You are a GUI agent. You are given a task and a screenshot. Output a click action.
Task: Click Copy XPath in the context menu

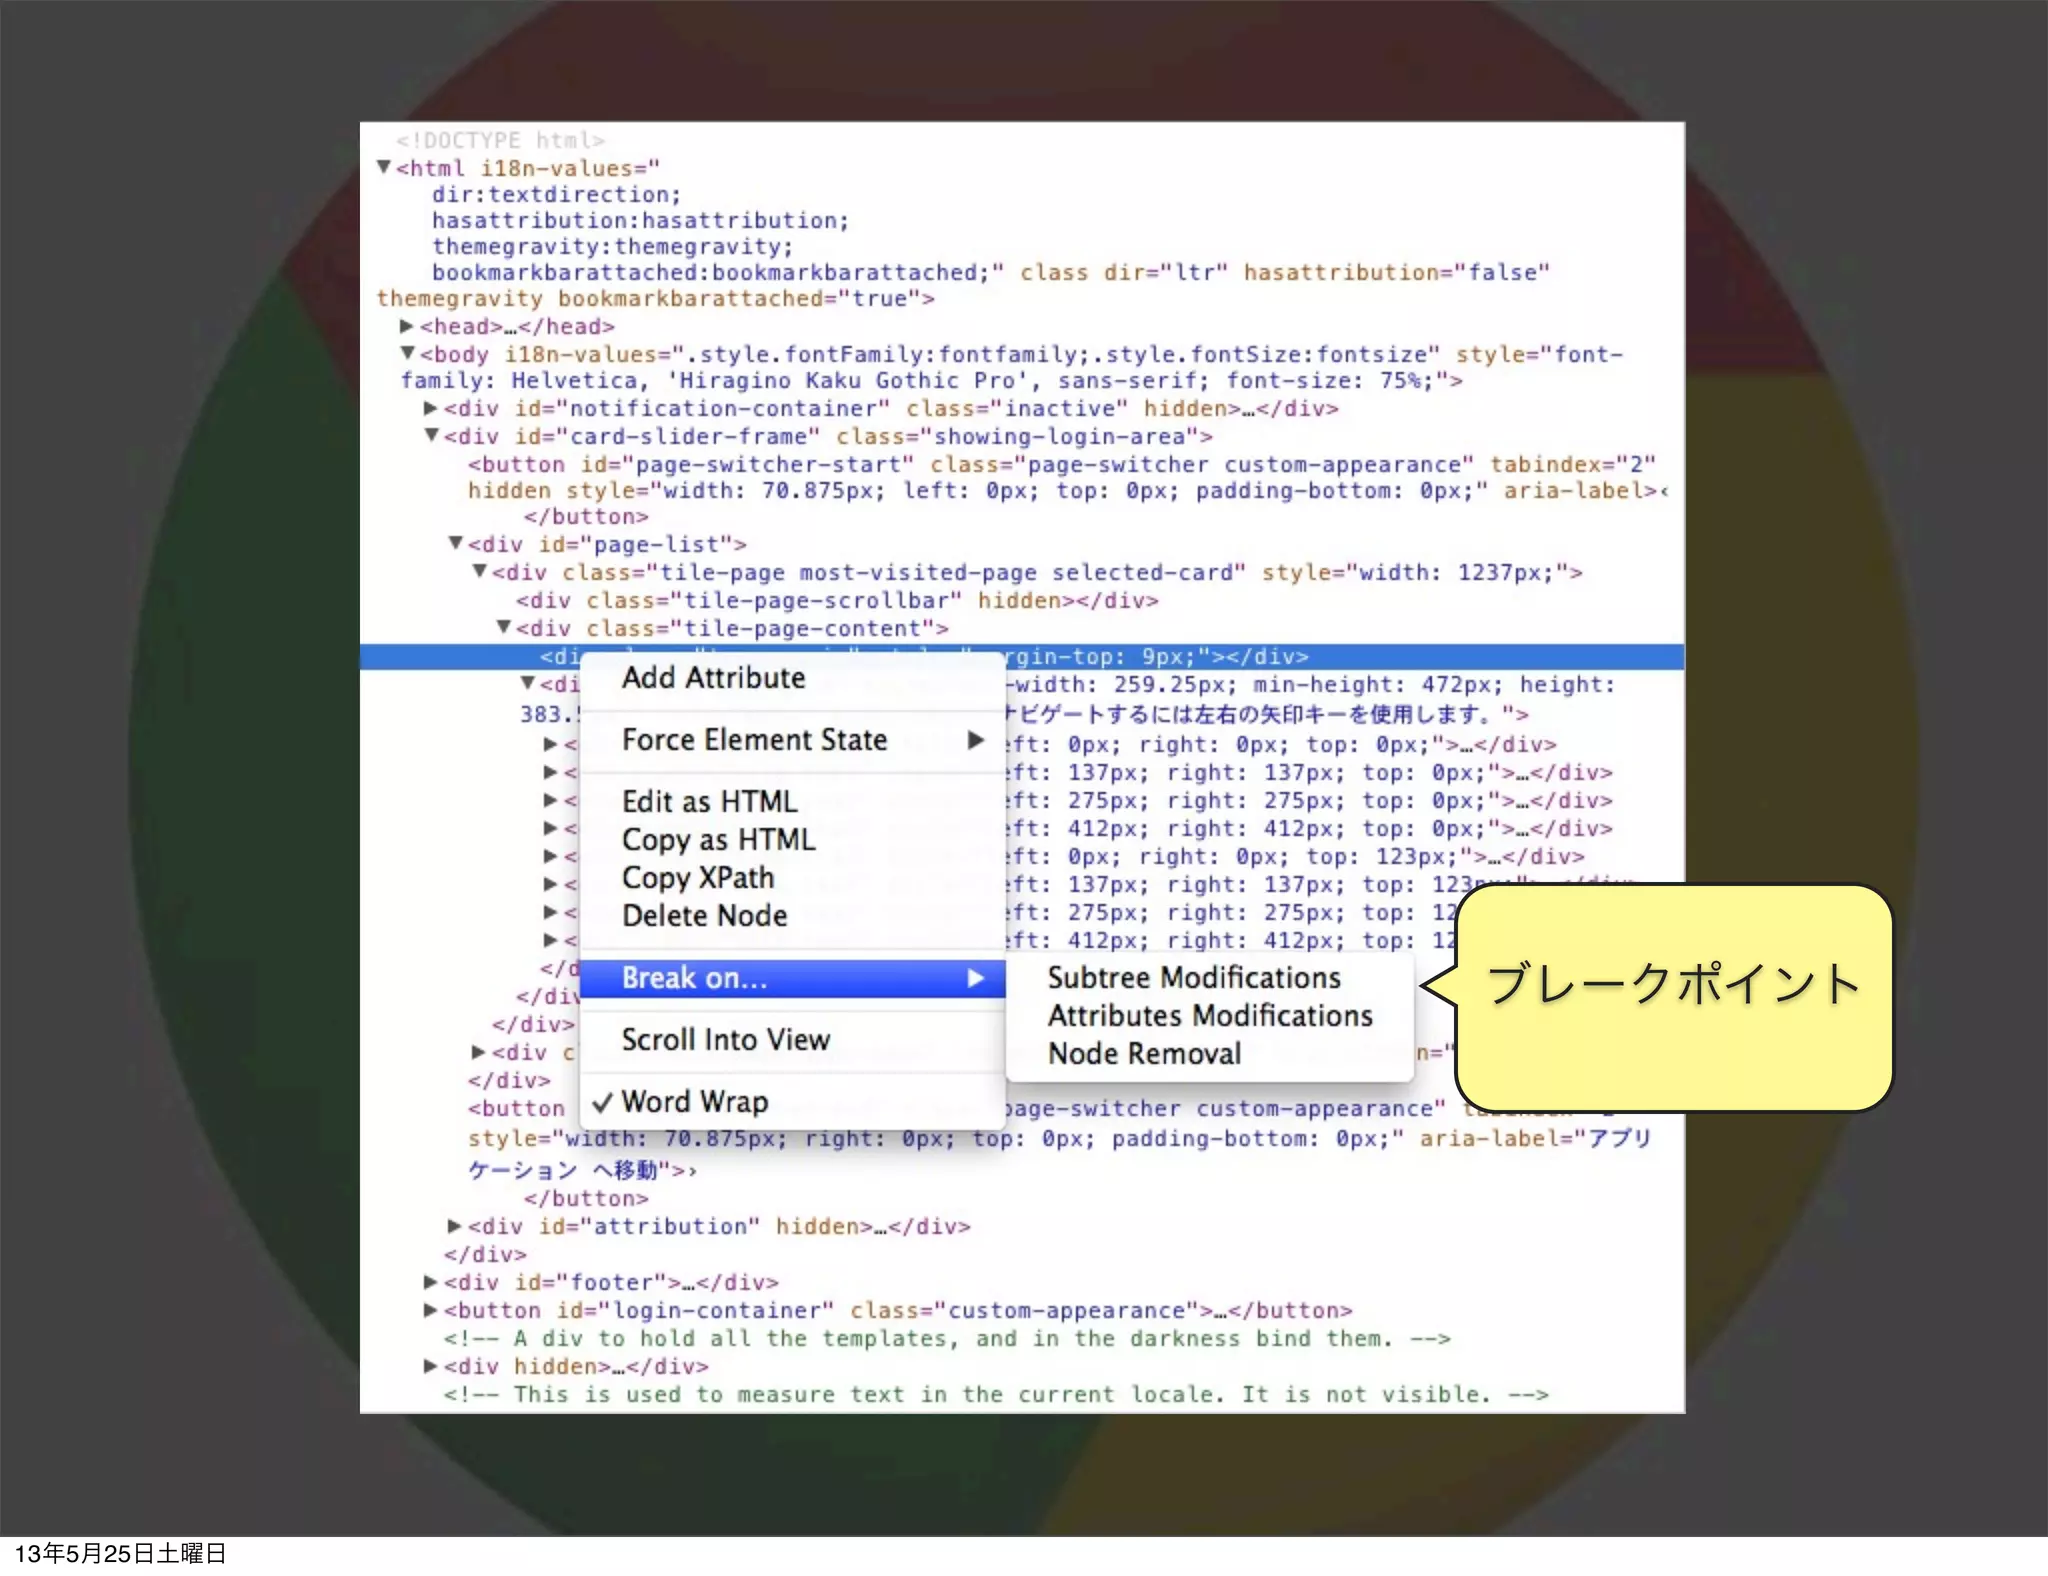697,878
